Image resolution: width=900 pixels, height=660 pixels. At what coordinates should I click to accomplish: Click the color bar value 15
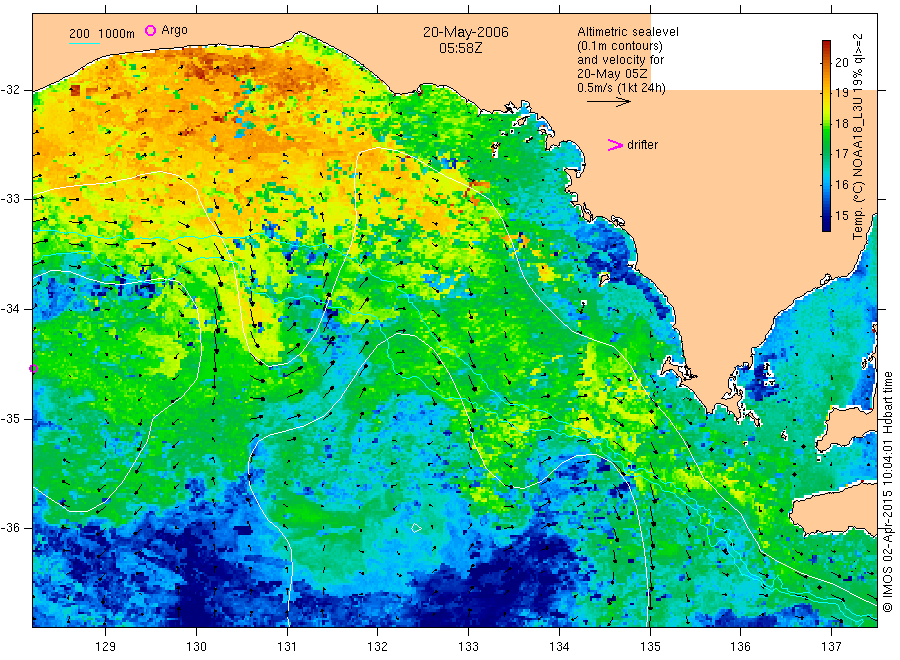point(841,216)
